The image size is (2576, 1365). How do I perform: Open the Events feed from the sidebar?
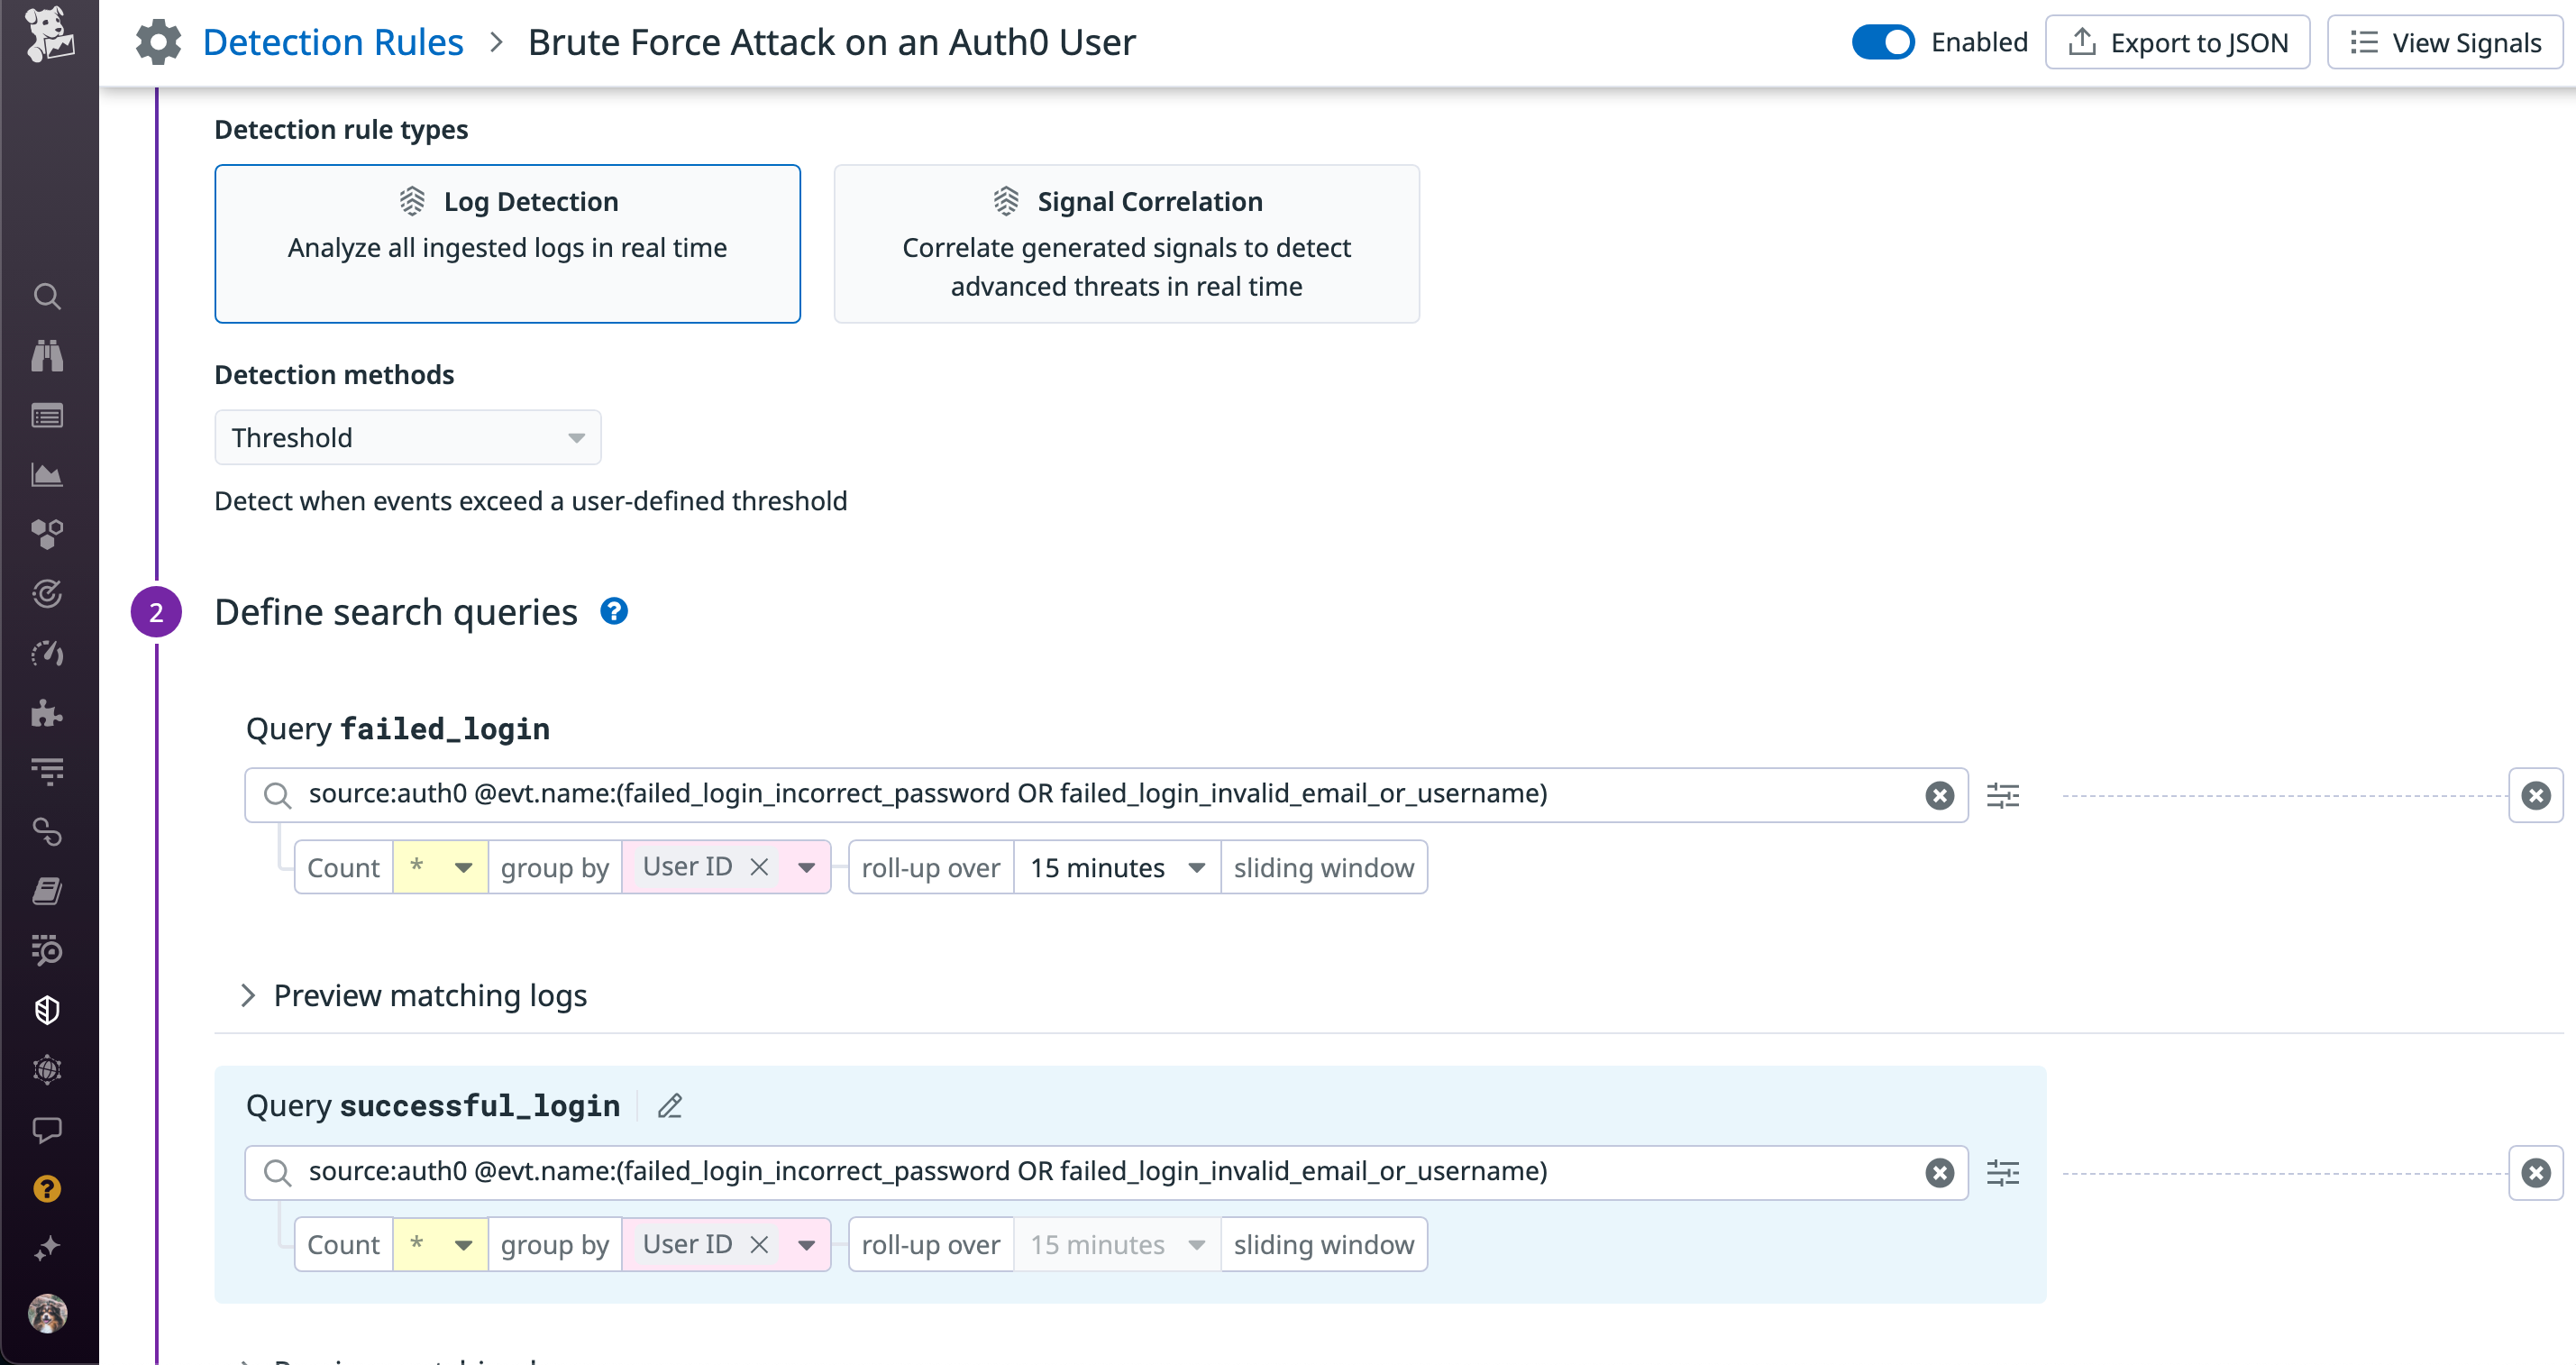48,415
